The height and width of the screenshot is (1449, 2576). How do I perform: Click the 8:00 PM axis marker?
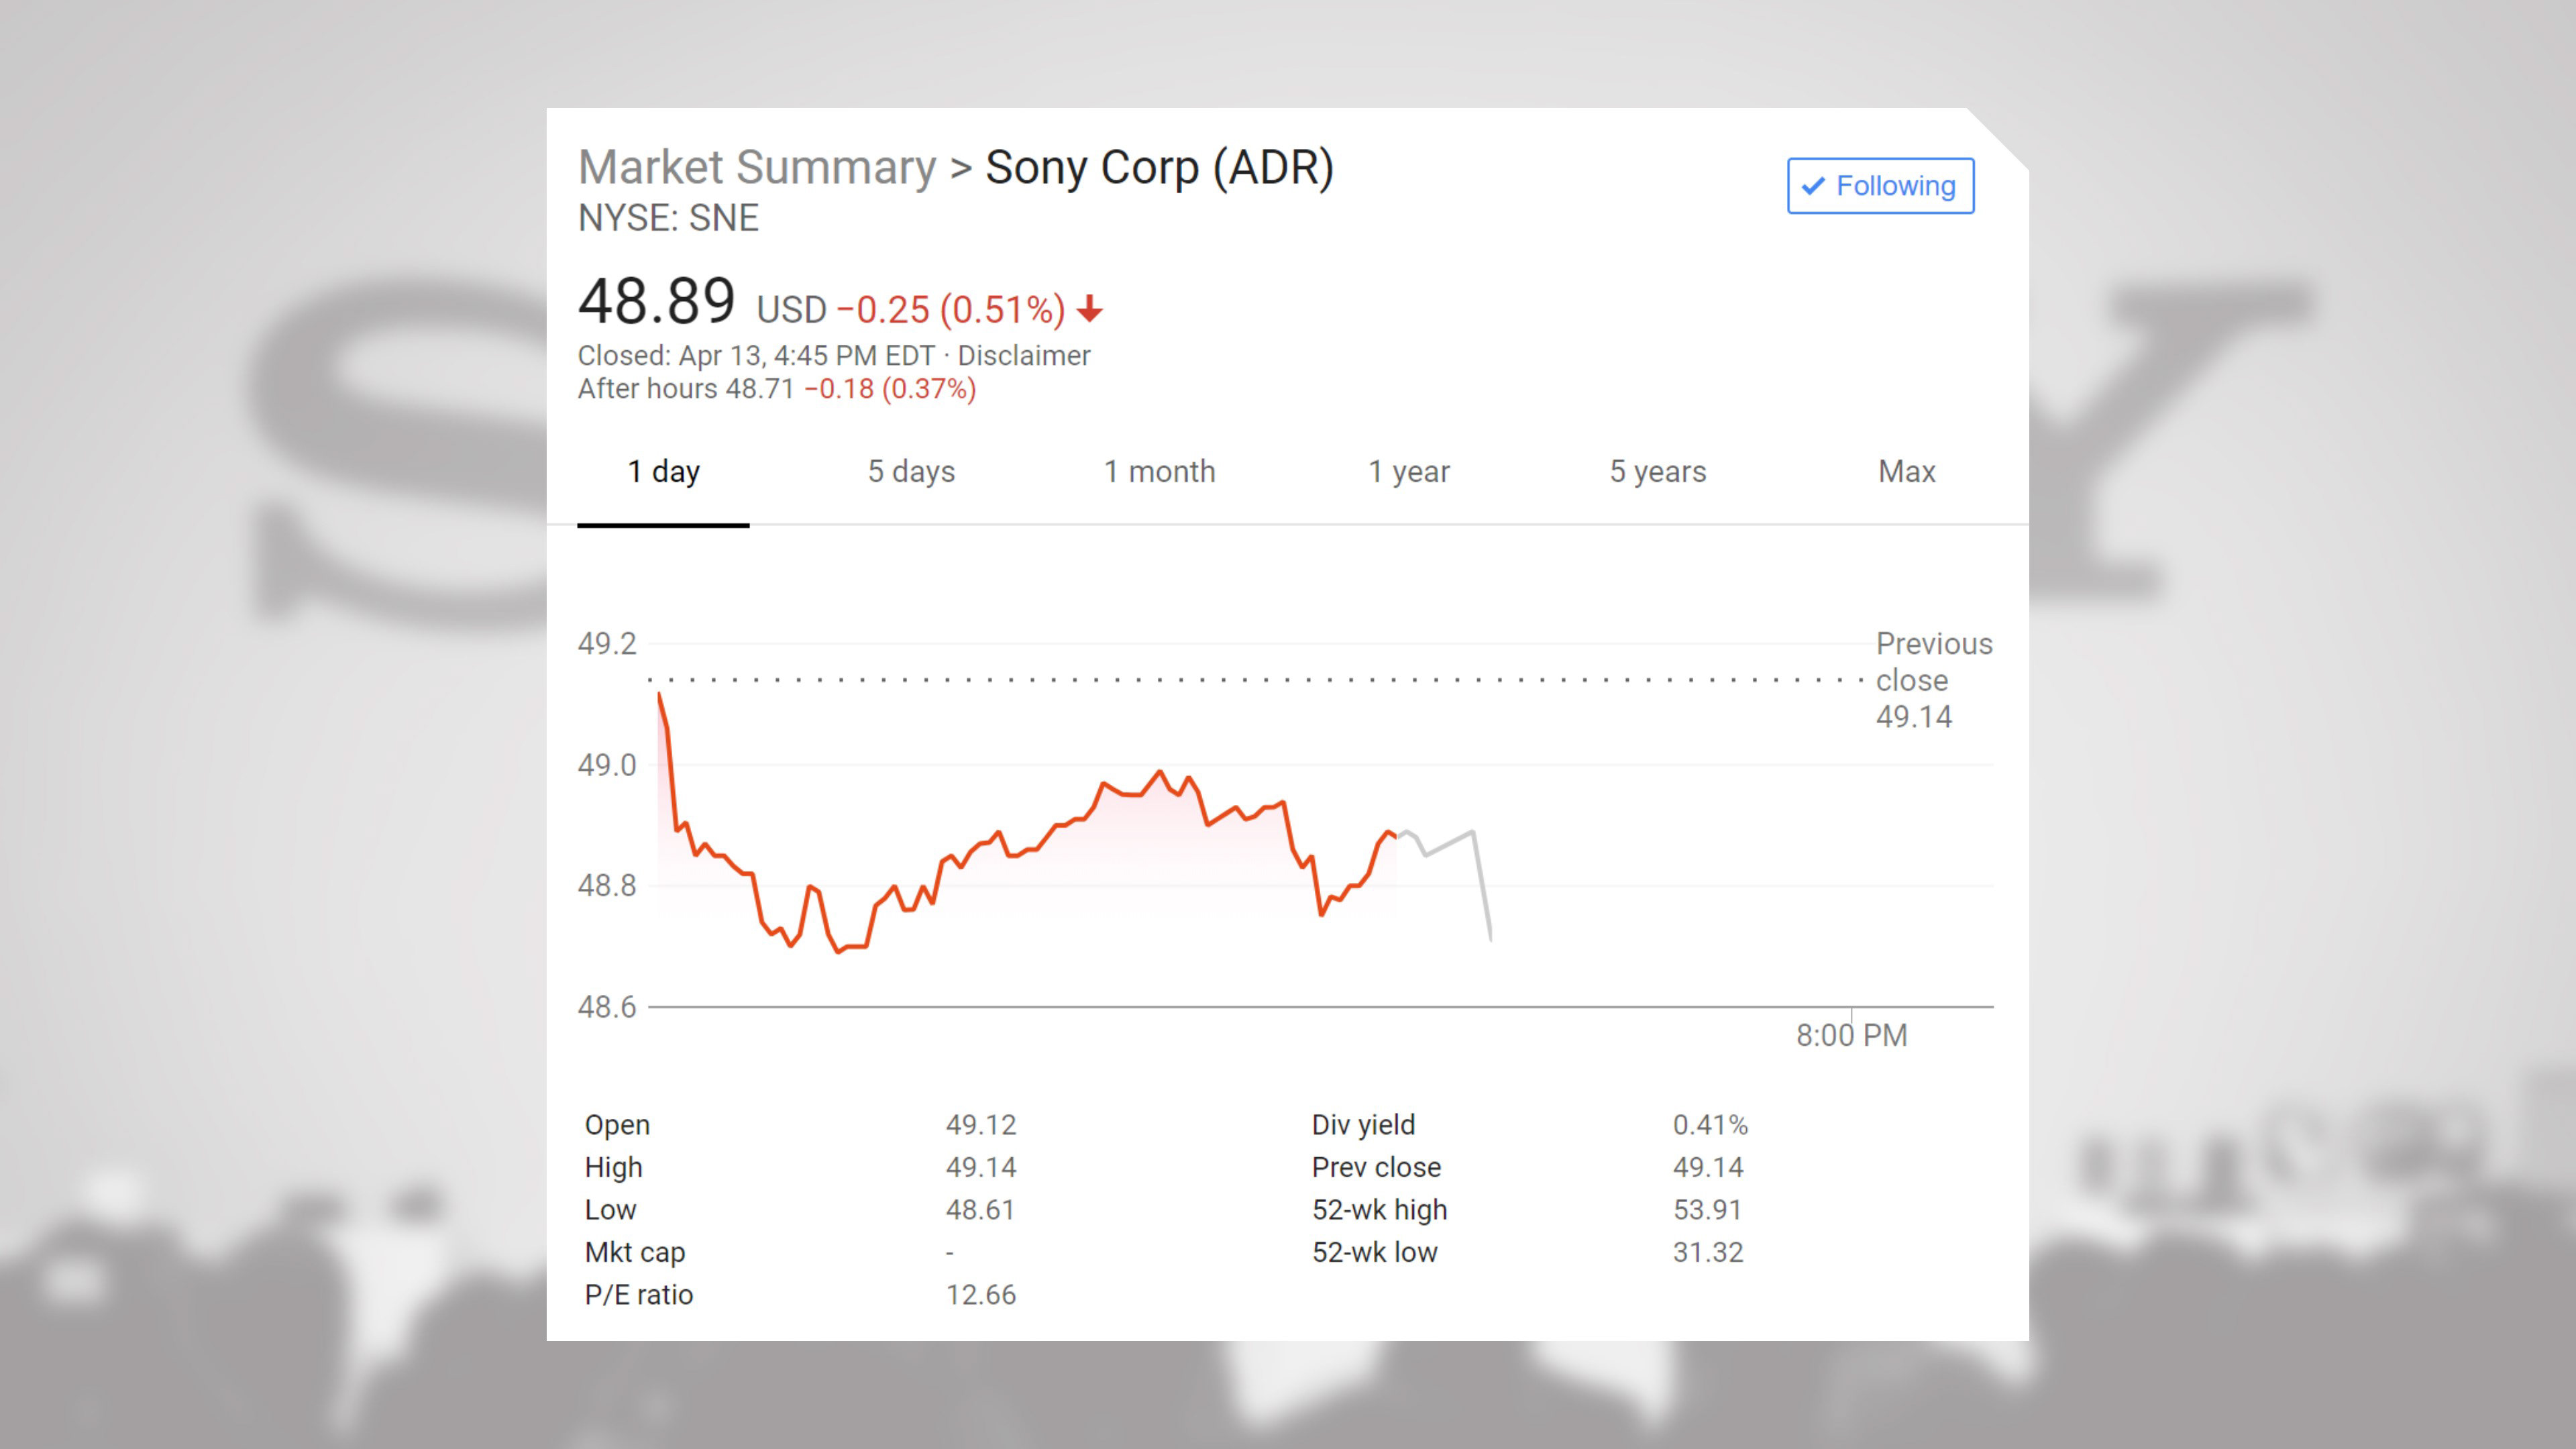[1851, 1035]
